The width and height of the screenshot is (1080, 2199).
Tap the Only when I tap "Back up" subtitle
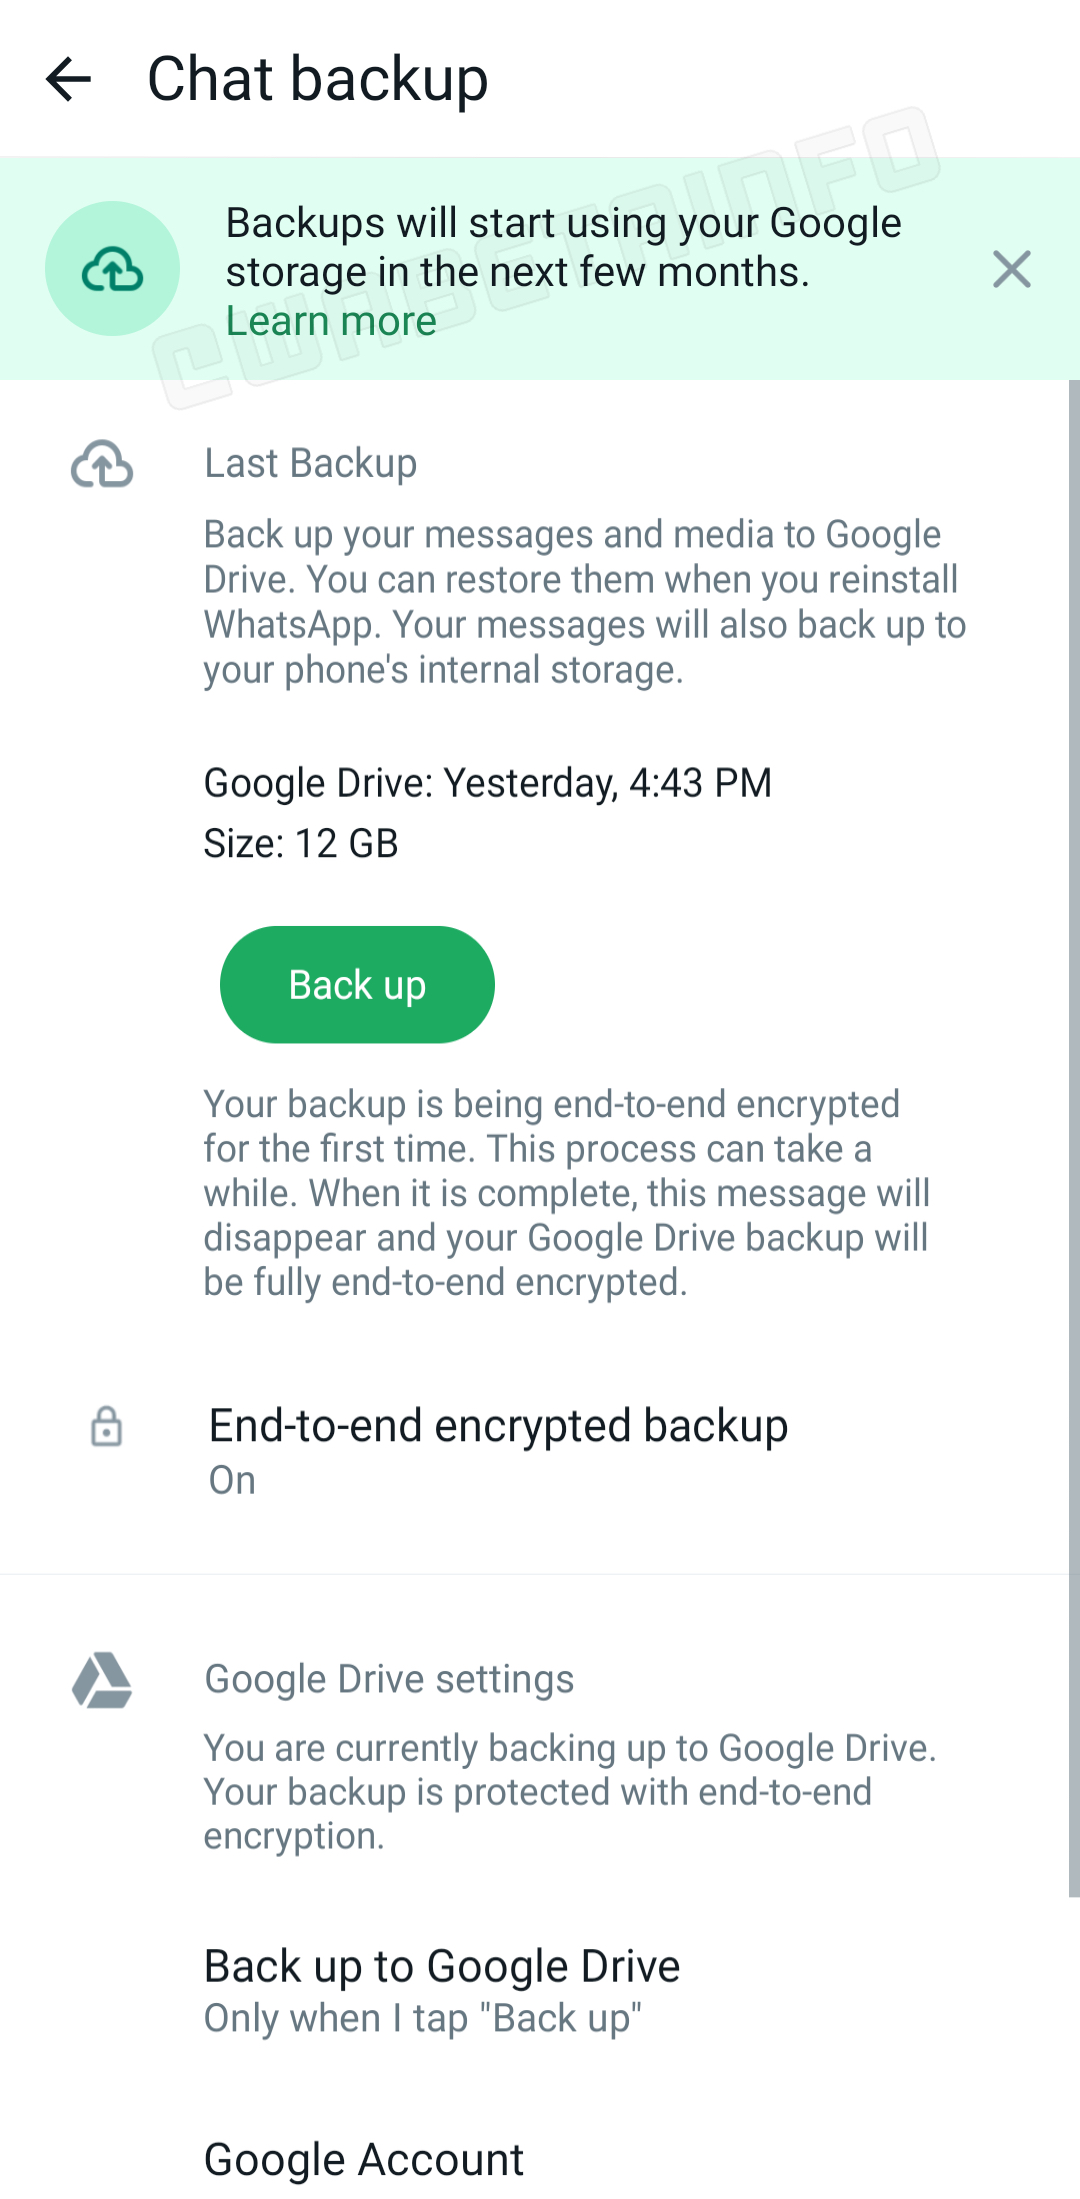click(422, 2018)
